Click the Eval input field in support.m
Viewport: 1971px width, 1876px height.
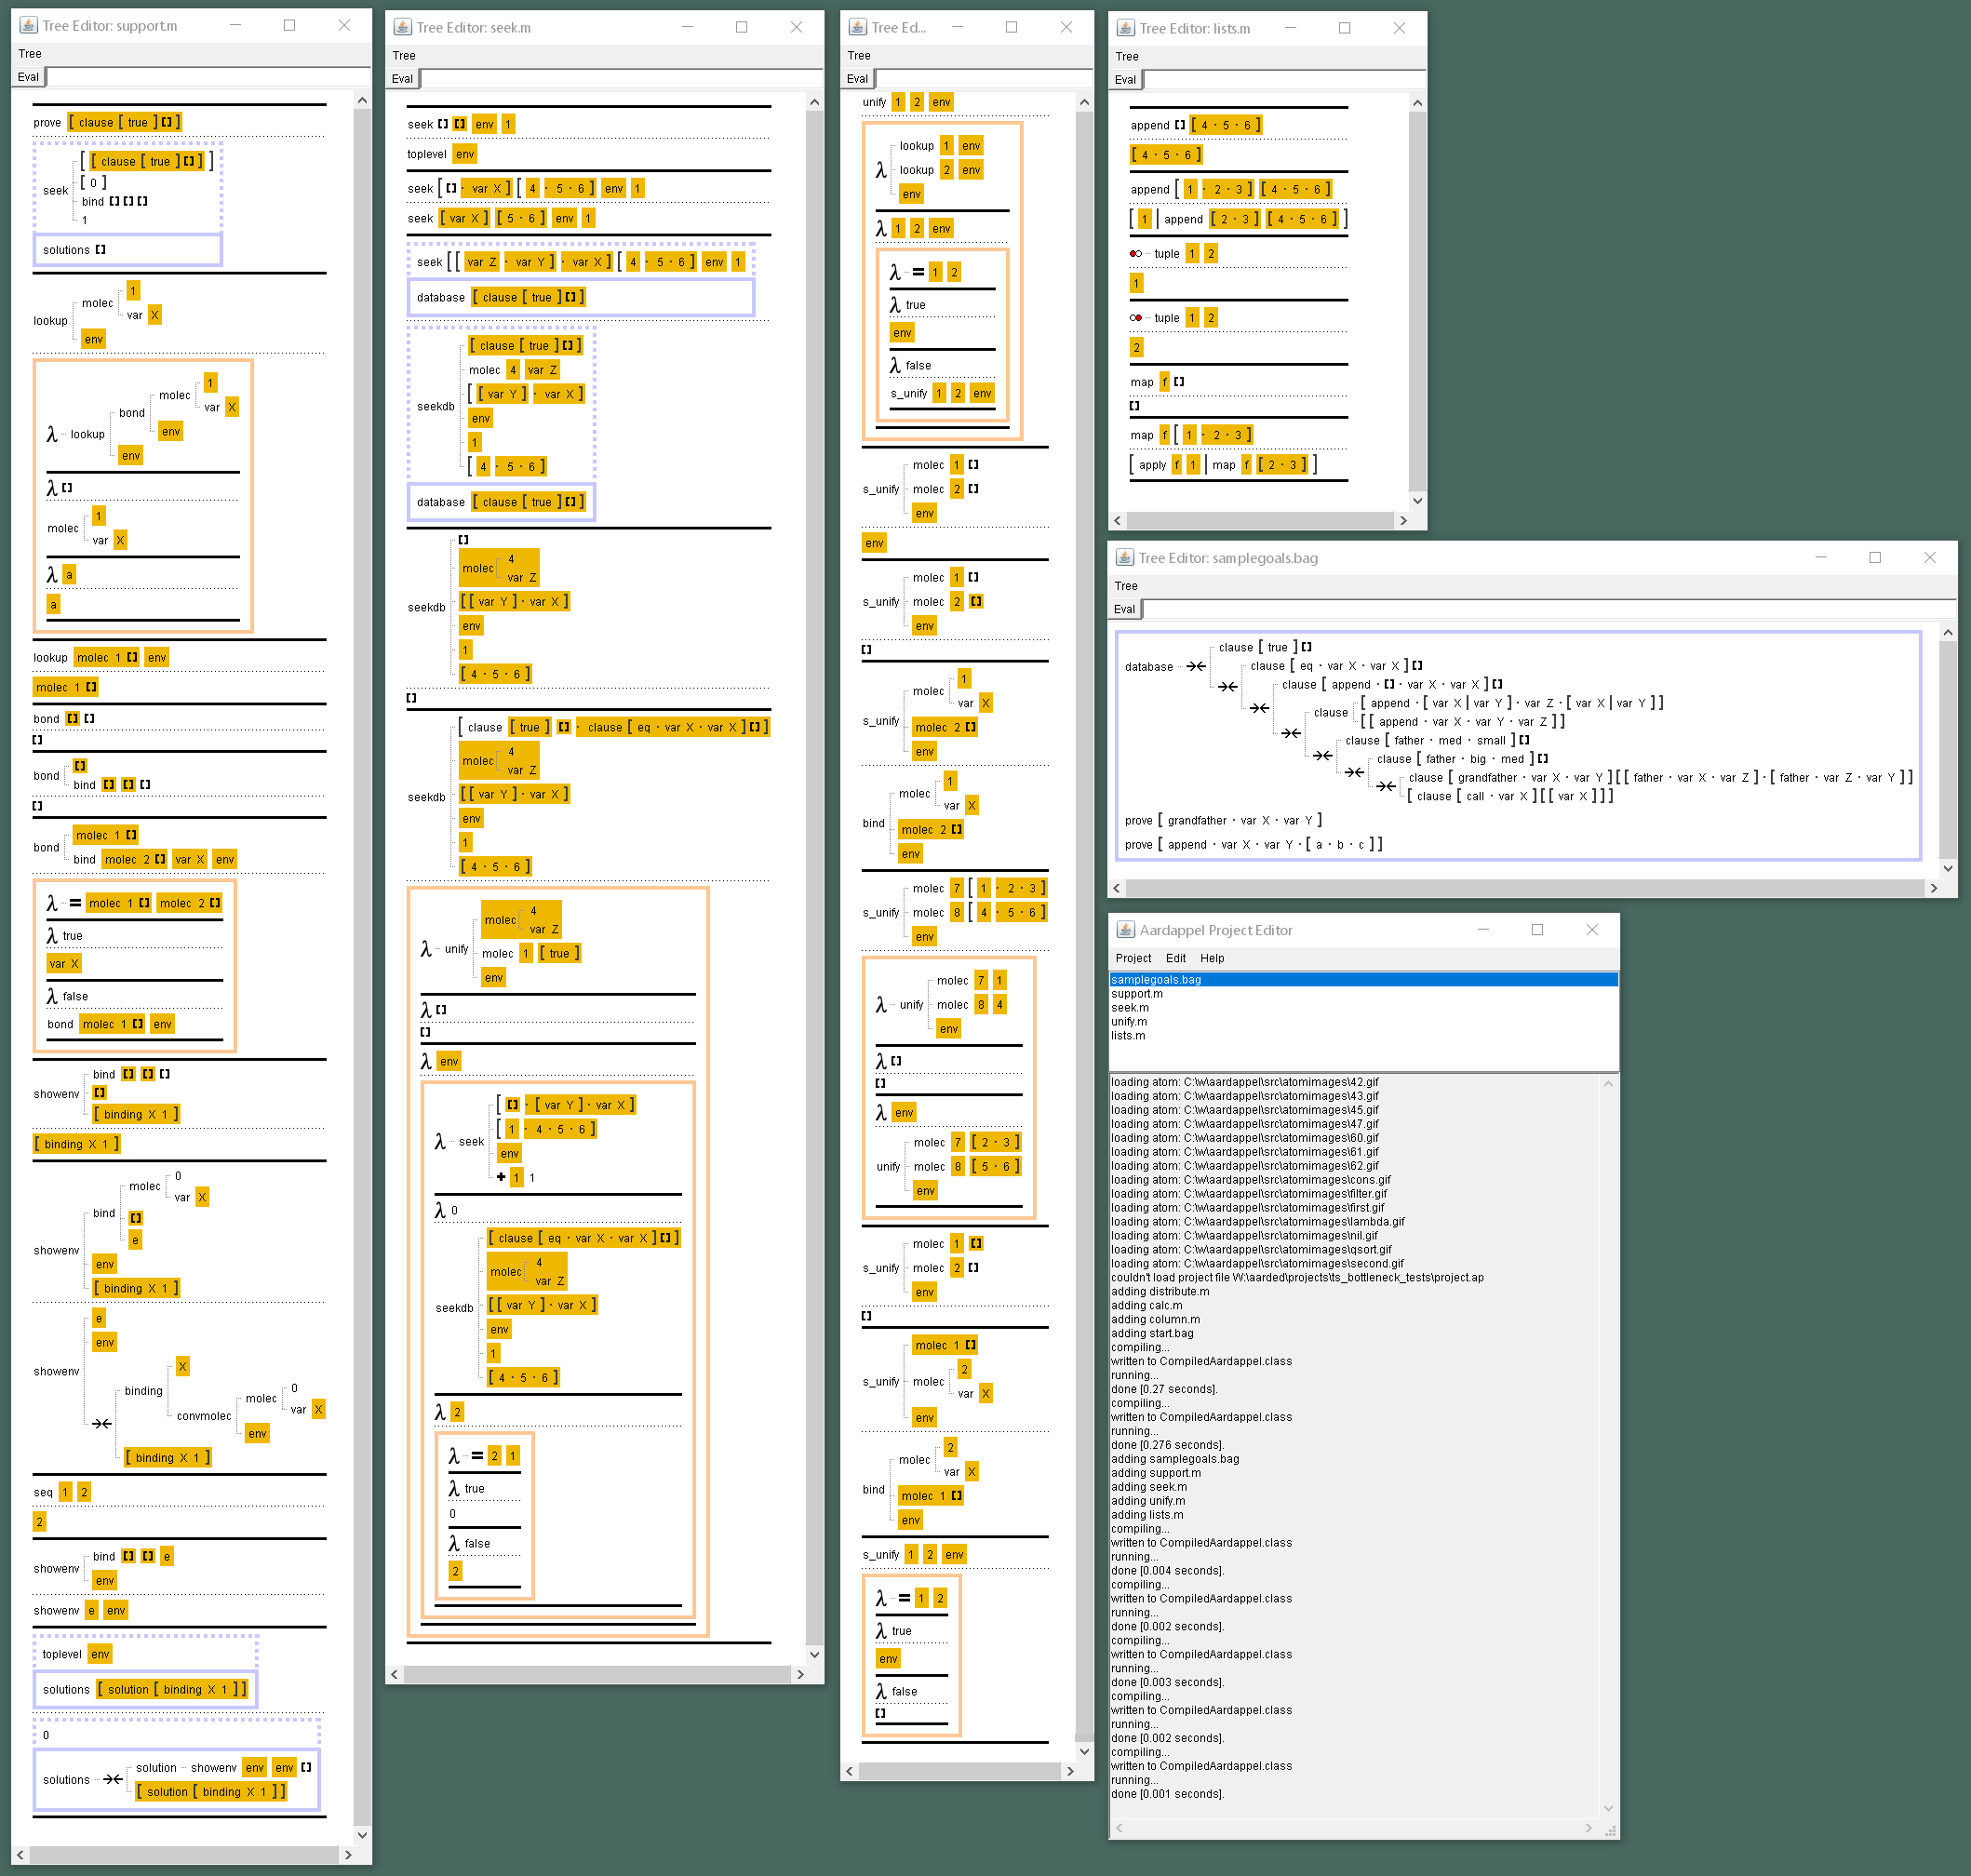point(208,77)
